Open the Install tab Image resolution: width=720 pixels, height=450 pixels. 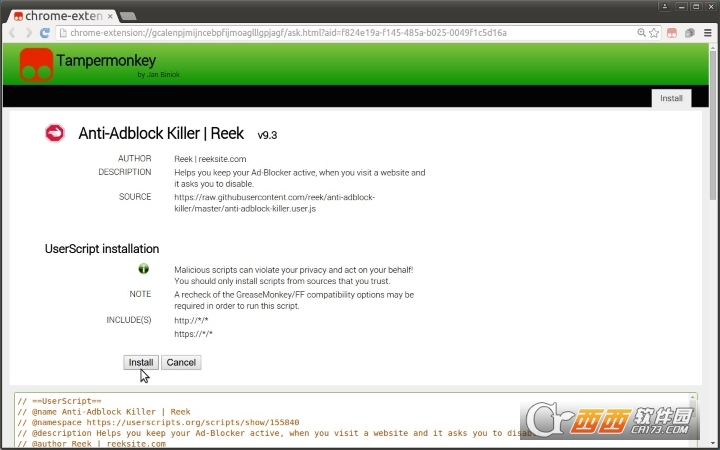671,98
